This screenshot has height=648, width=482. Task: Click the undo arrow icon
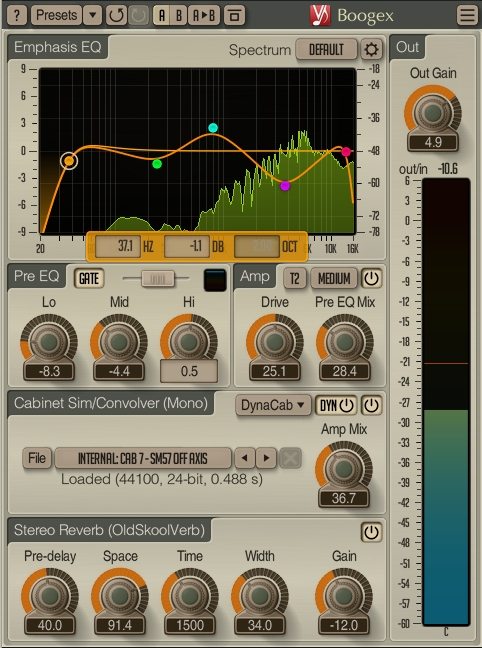(116, 16)
